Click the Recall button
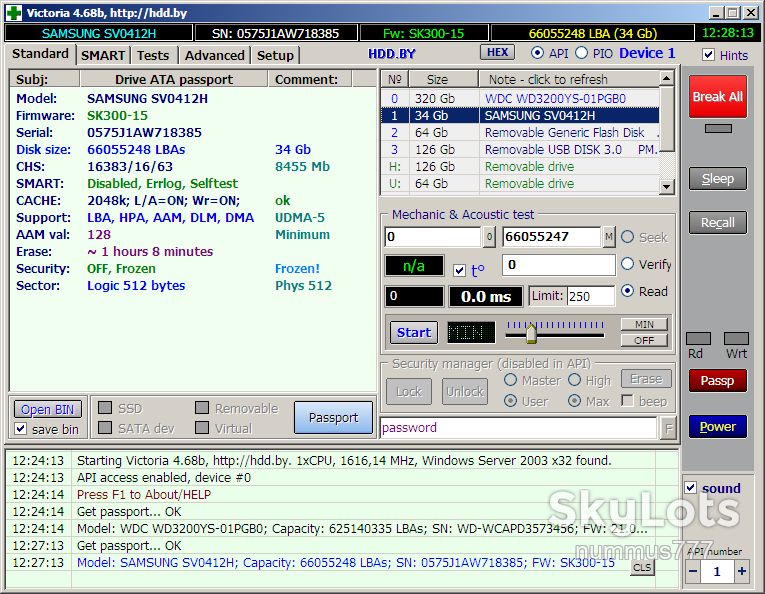 pos(718,223)
